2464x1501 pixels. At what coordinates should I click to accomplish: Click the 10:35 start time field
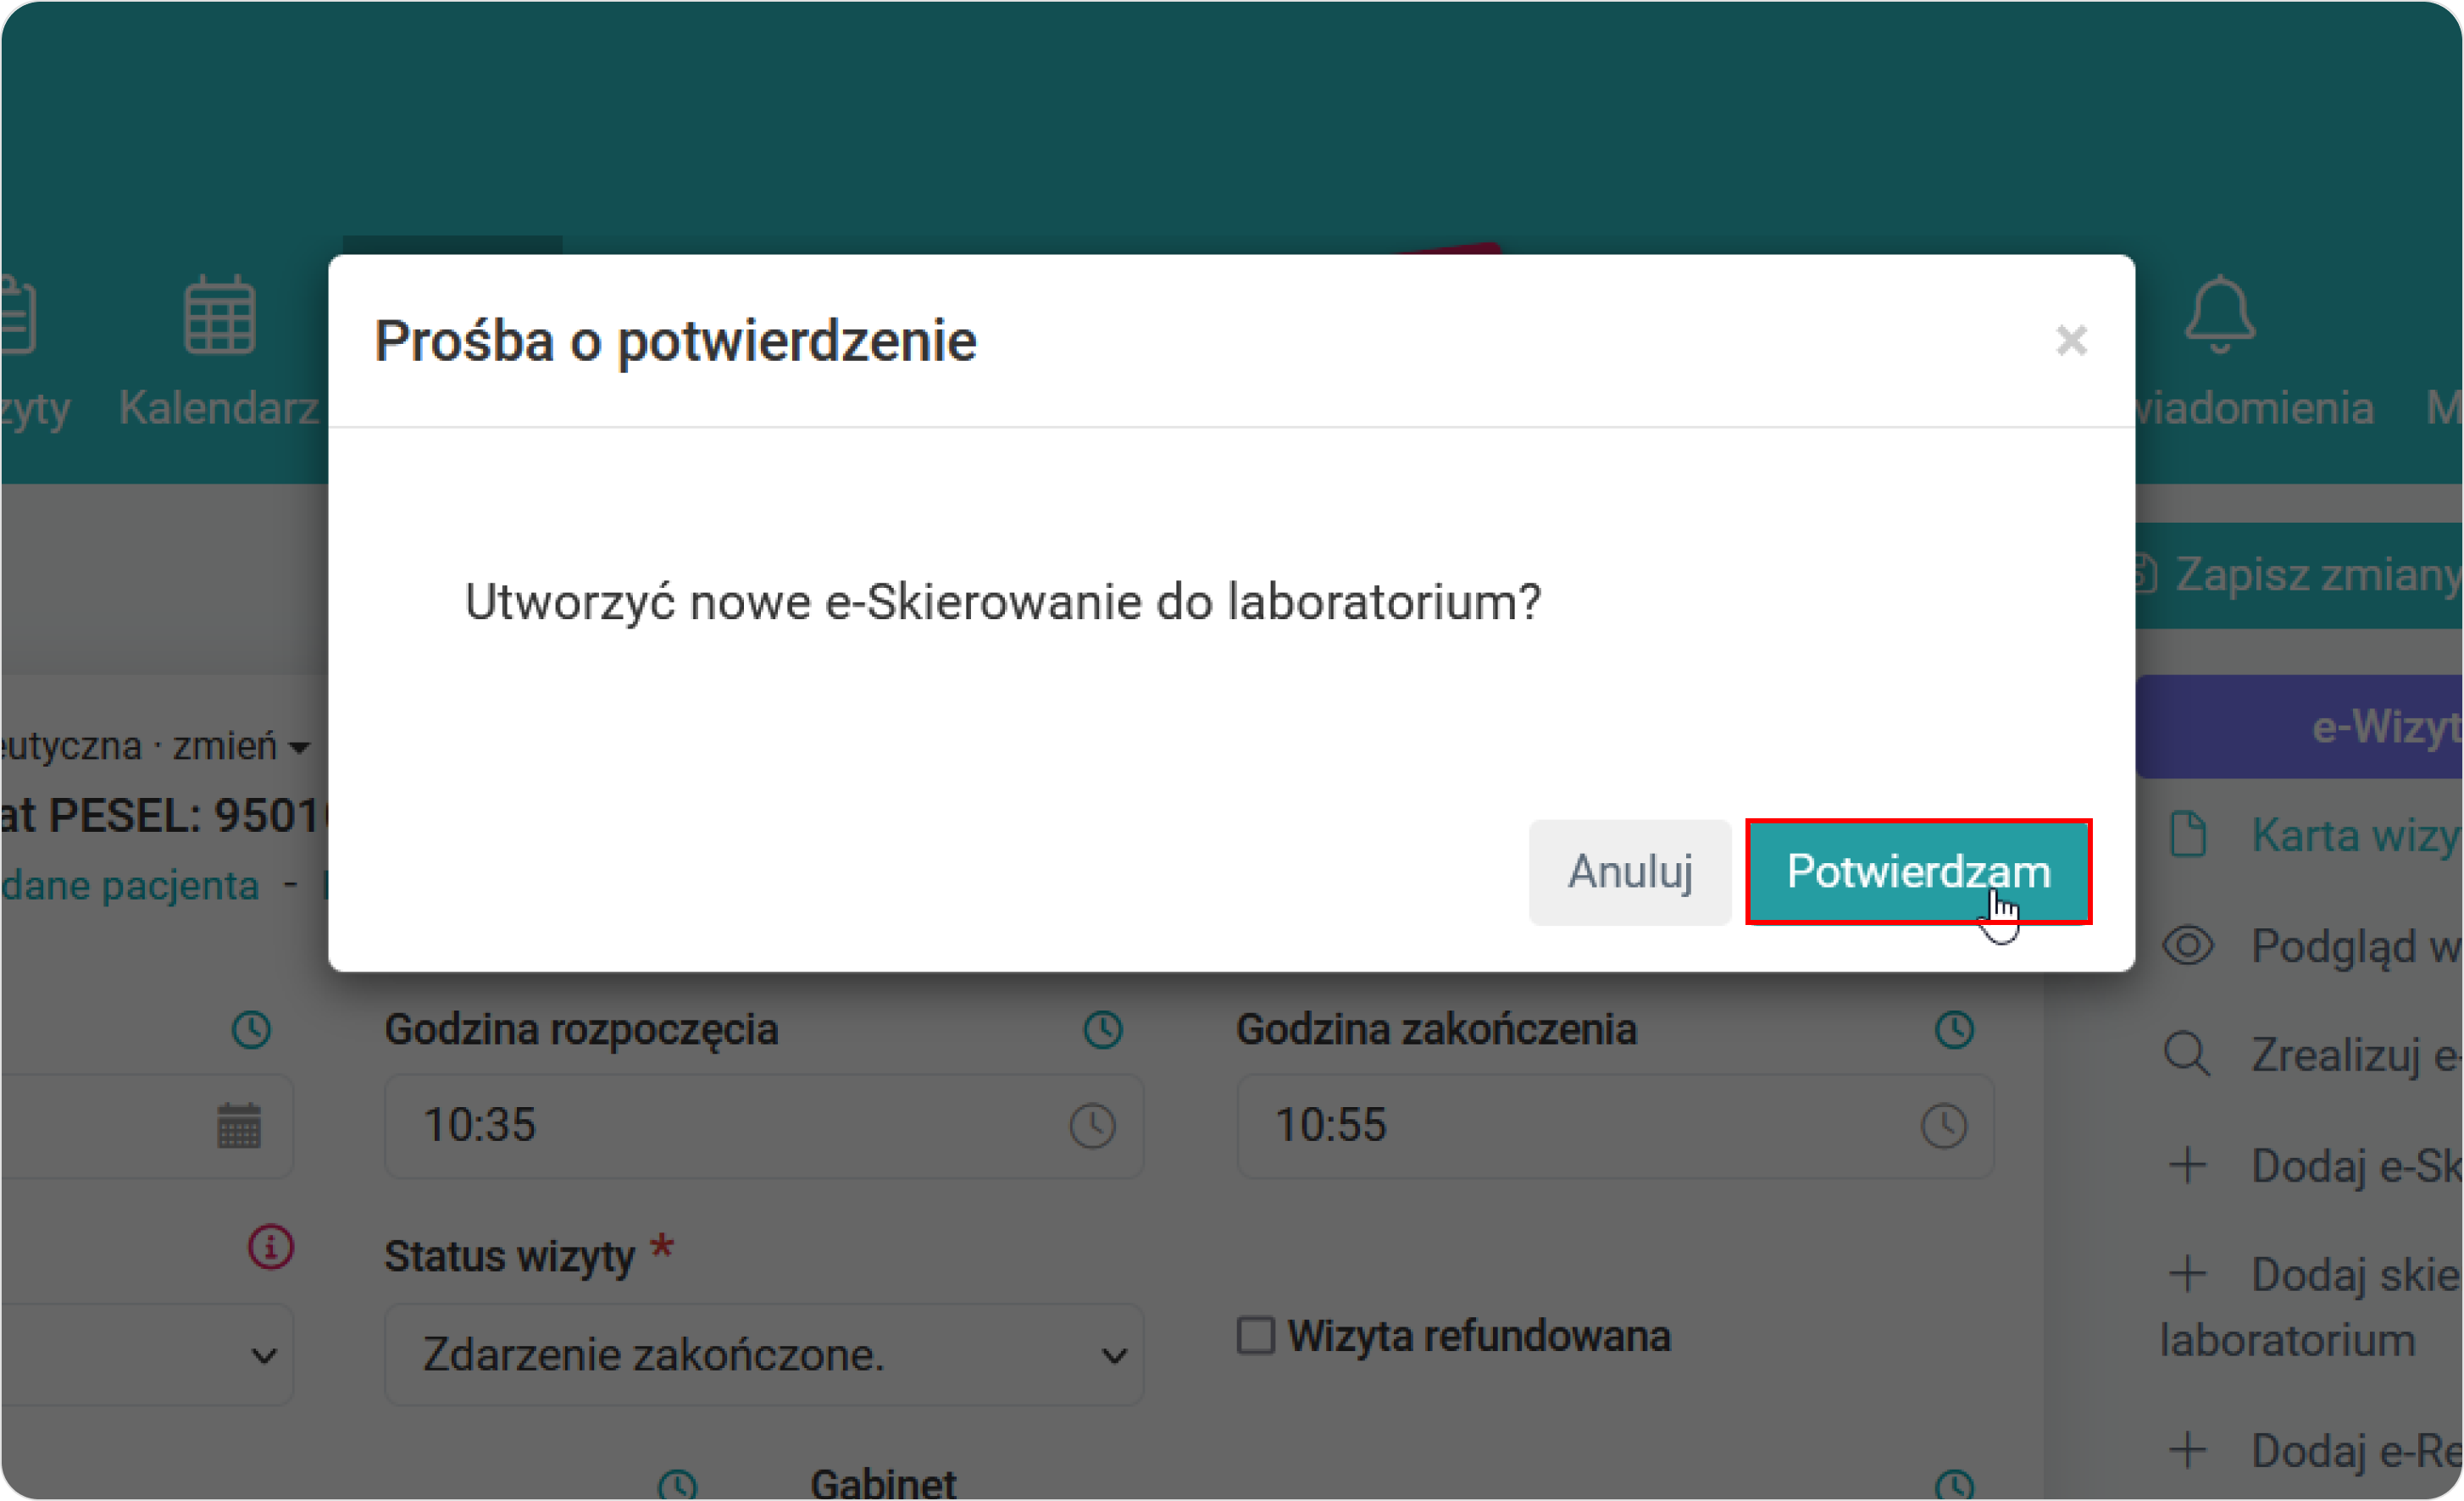[700, 1126]
